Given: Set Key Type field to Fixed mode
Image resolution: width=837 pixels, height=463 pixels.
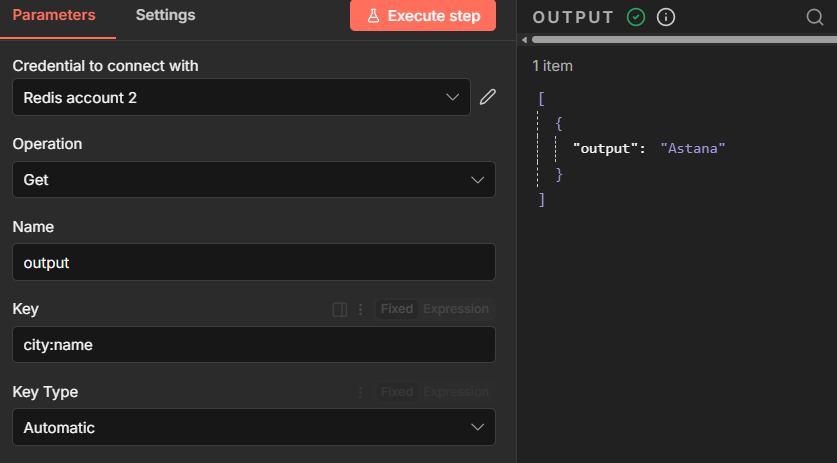Looking at the screenshot, I should [x=397, y=391].
